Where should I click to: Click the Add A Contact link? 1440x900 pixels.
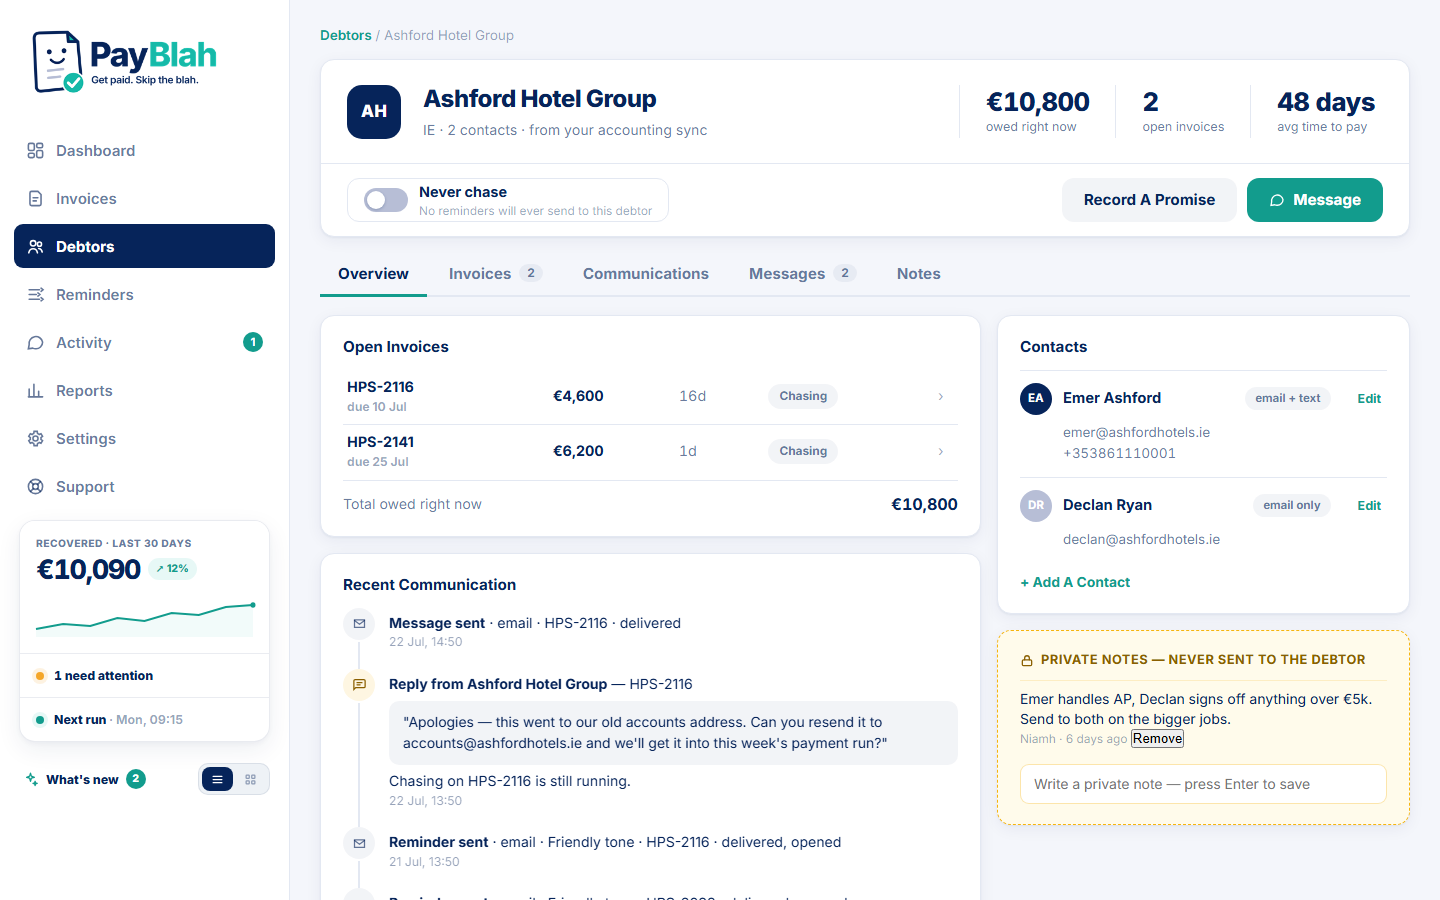coord(1075,582)
